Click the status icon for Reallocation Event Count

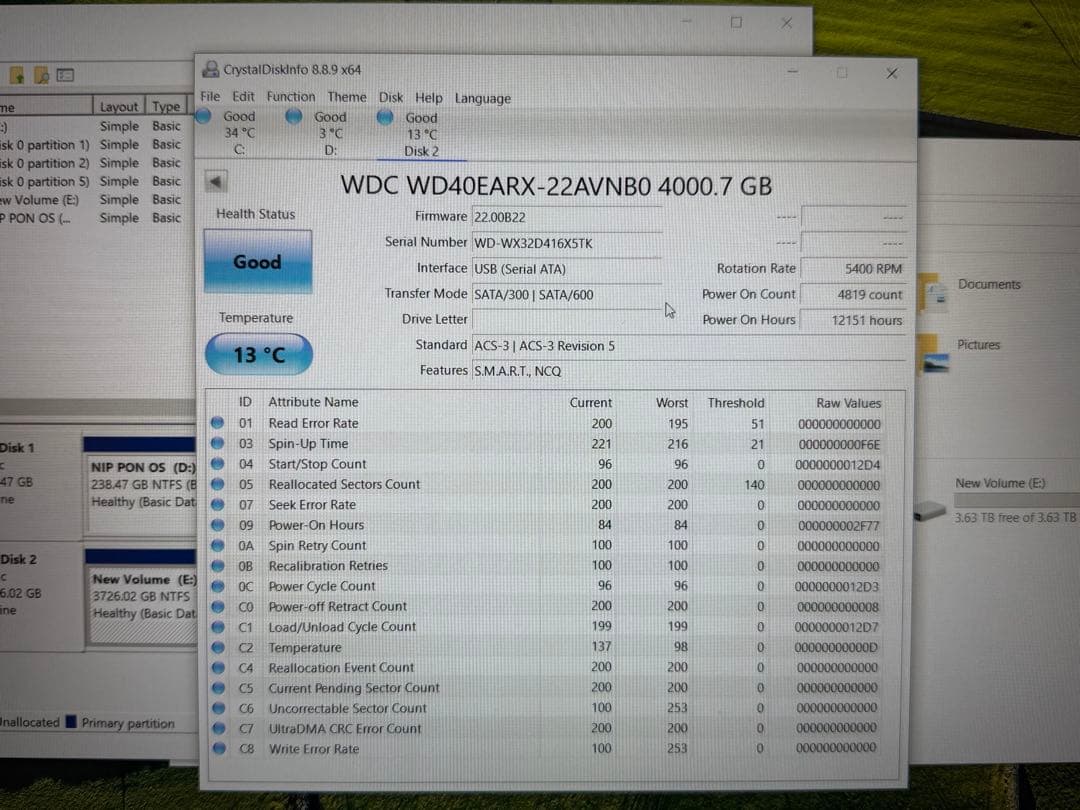click(x=218, y=667)
